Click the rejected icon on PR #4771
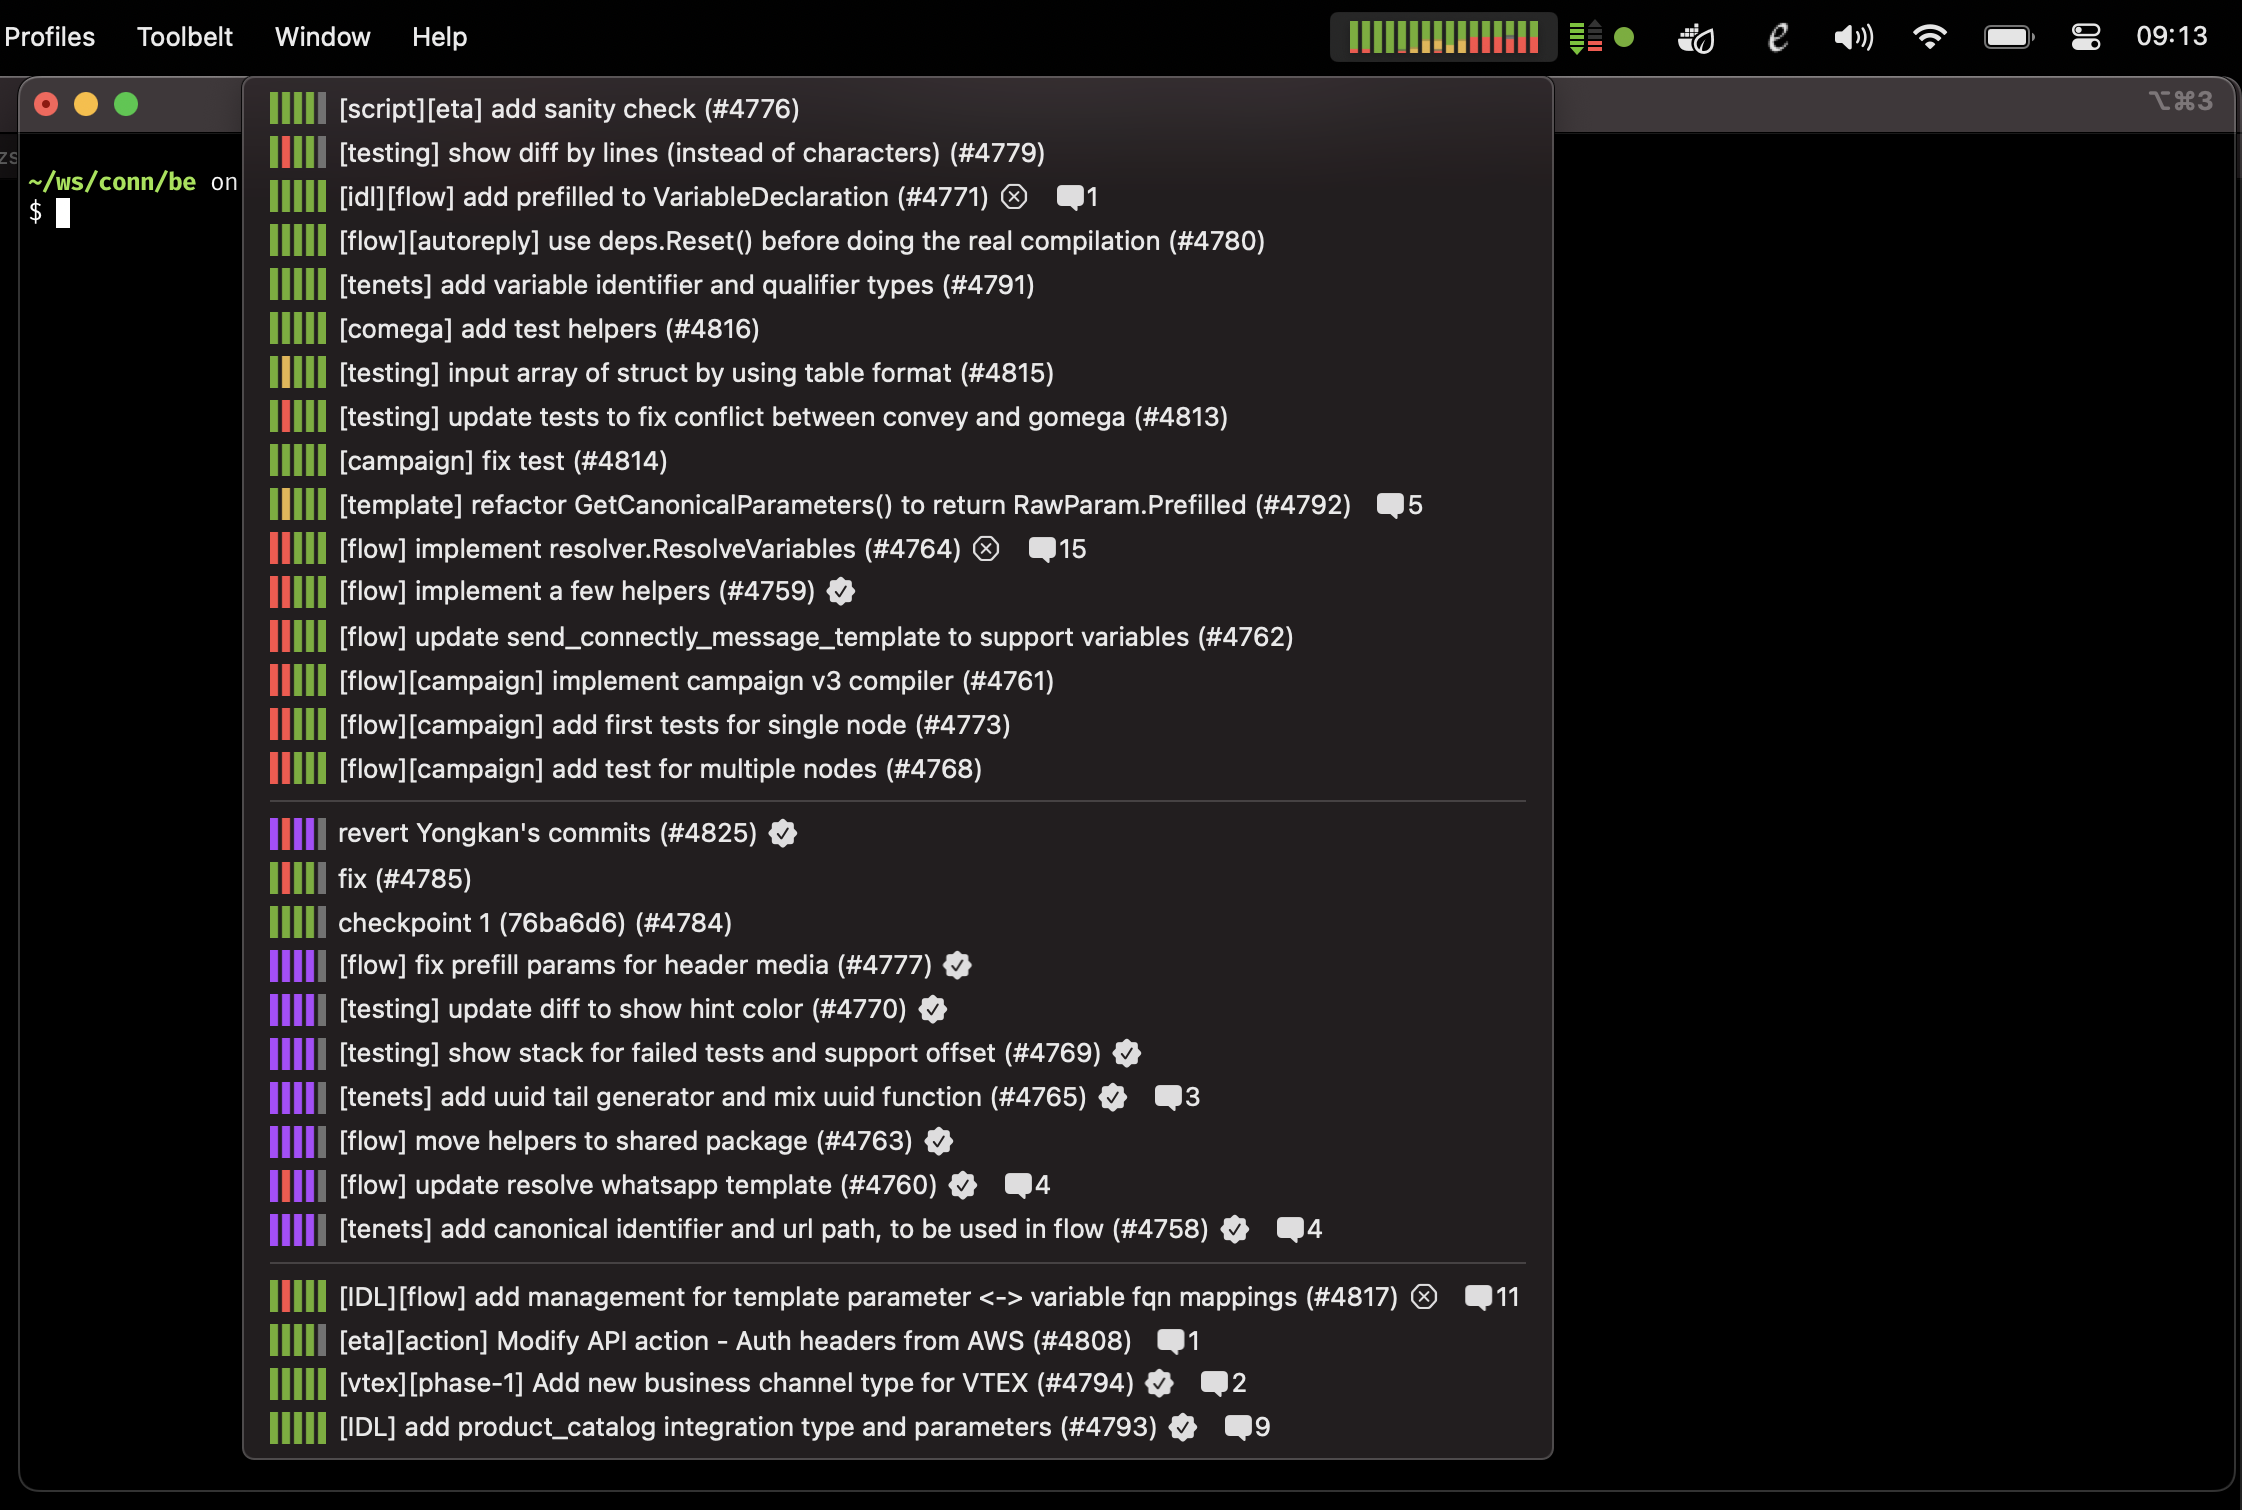The width and height of the screenshot is (2242, 1510). [x=1014, y=197]
